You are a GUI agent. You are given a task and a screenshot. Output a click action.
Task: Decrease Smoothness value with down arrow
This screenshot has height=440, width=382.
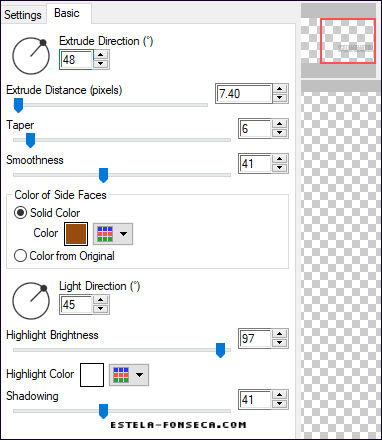(279, 168)
